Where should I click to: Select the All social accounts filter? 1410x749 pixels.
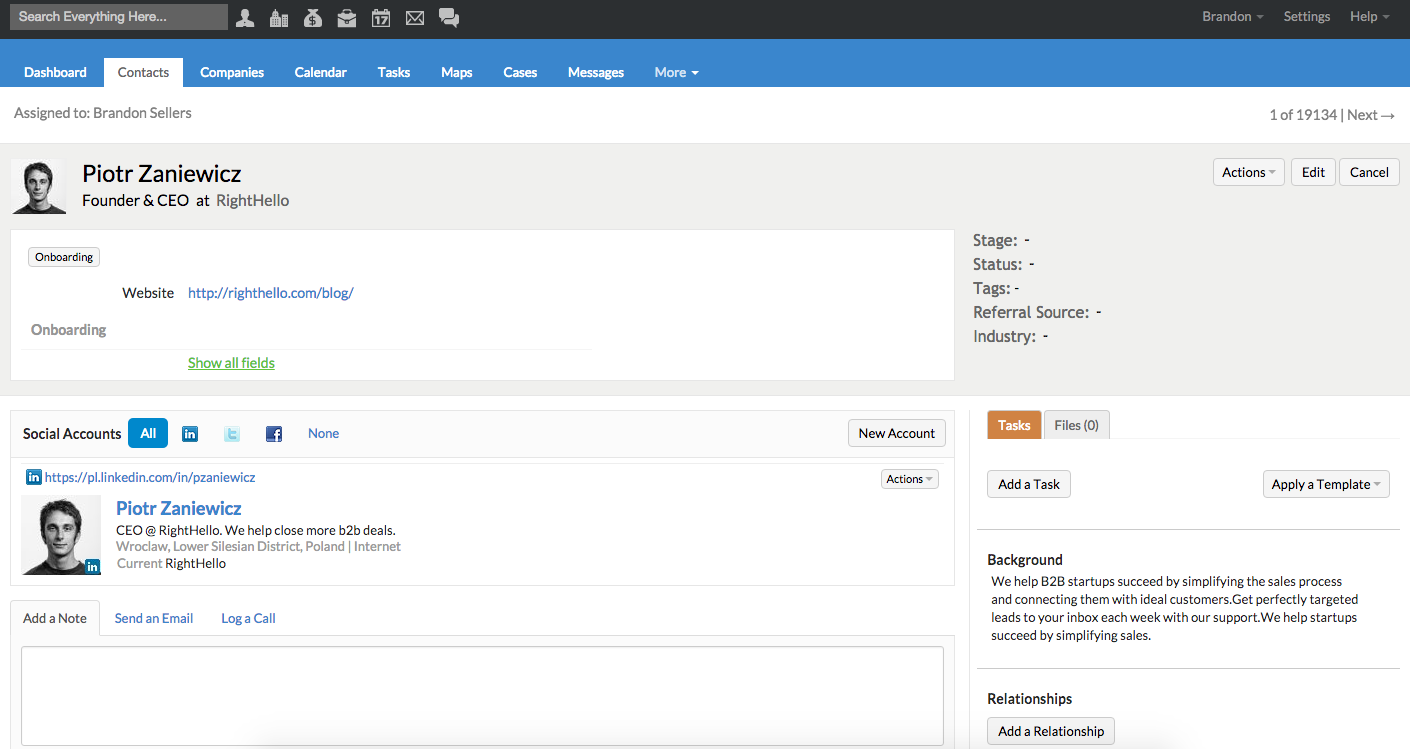pyautogui.click(x=148, y=433)
